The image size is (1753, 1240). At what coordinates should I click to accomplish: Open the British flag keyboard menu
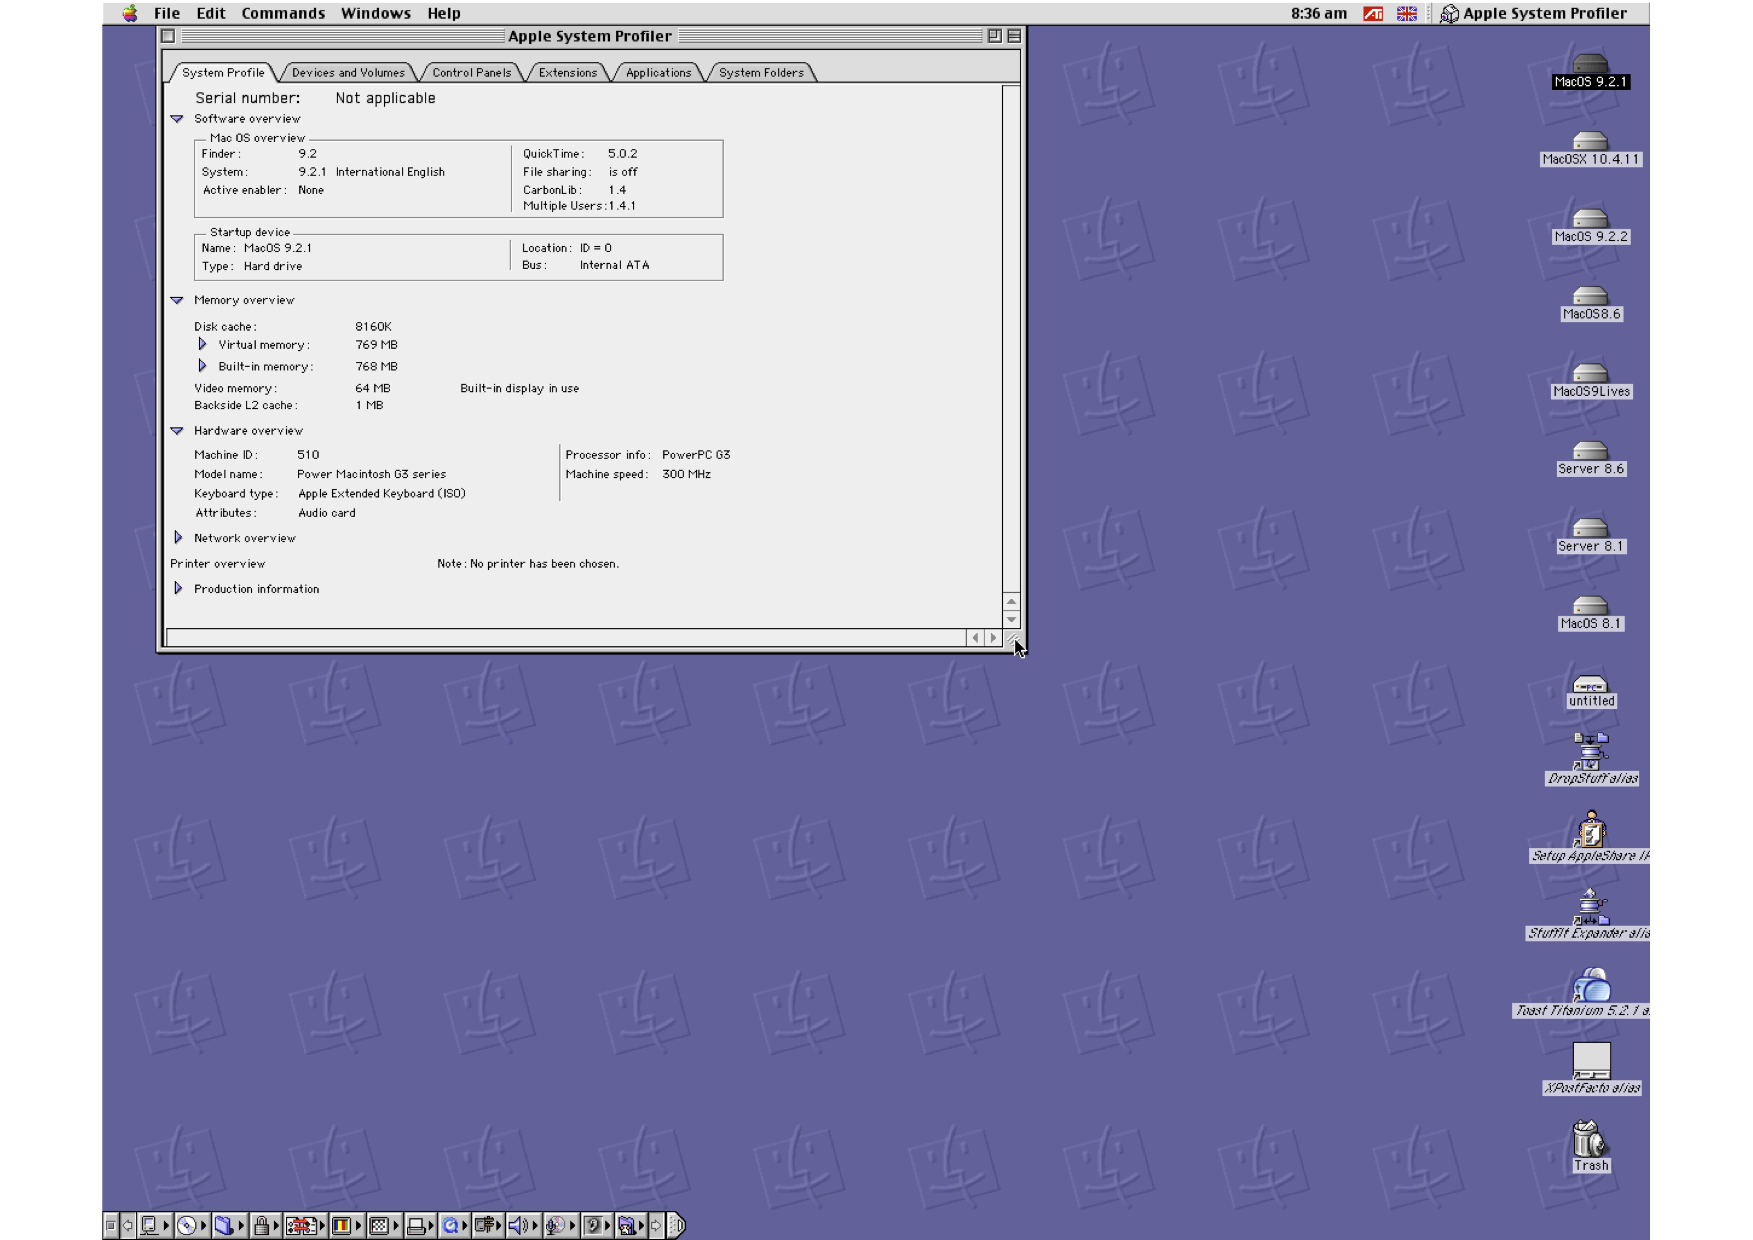1407,13
